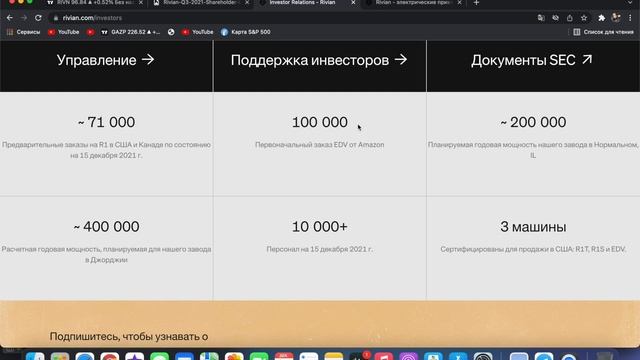The image size is (640, 360).
Task: Click the ~ 200 000 capacity figure
Action: [533, 122]
